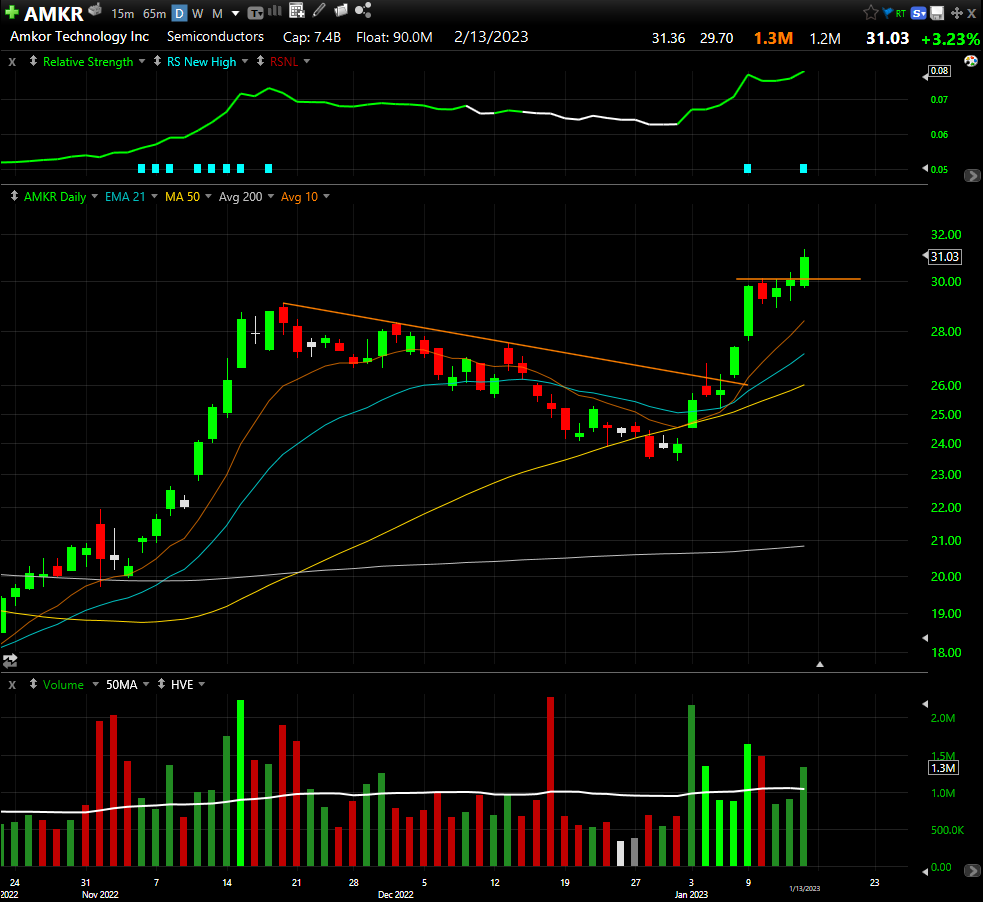
Task: Click the RT real-time indicator
Action: click(901, 13)
